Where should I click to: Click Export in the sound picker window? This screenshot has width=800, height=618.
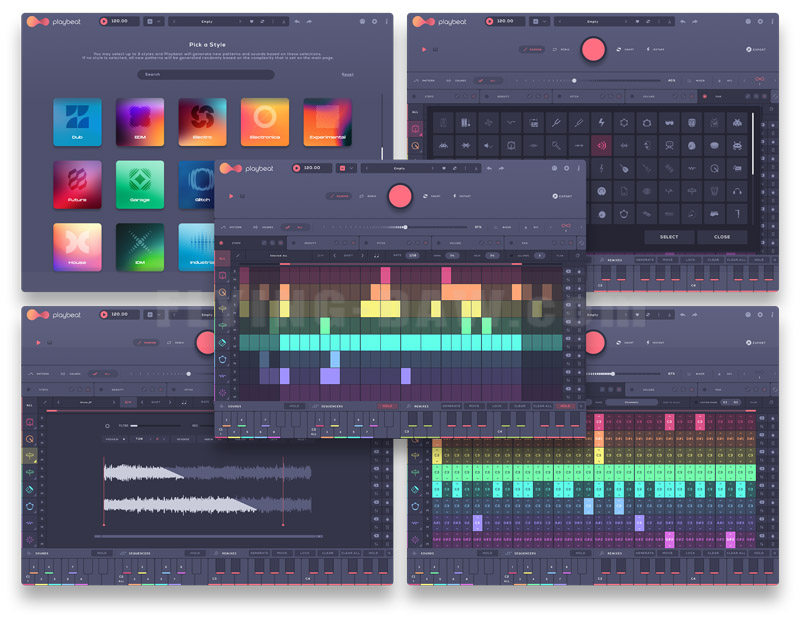click(756, 50)
